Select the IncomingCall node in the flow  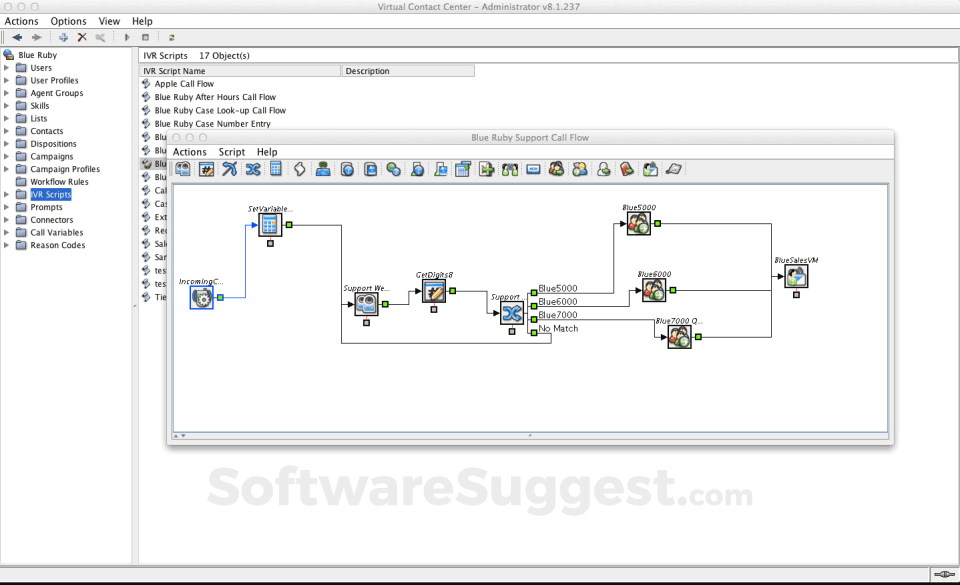(202, 297)
